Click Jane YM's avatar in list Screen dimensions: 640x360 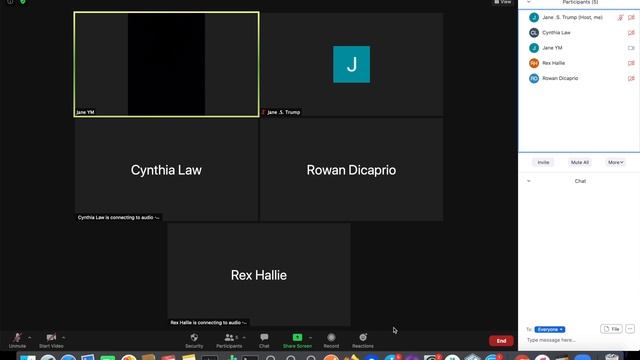click(534, 48)
